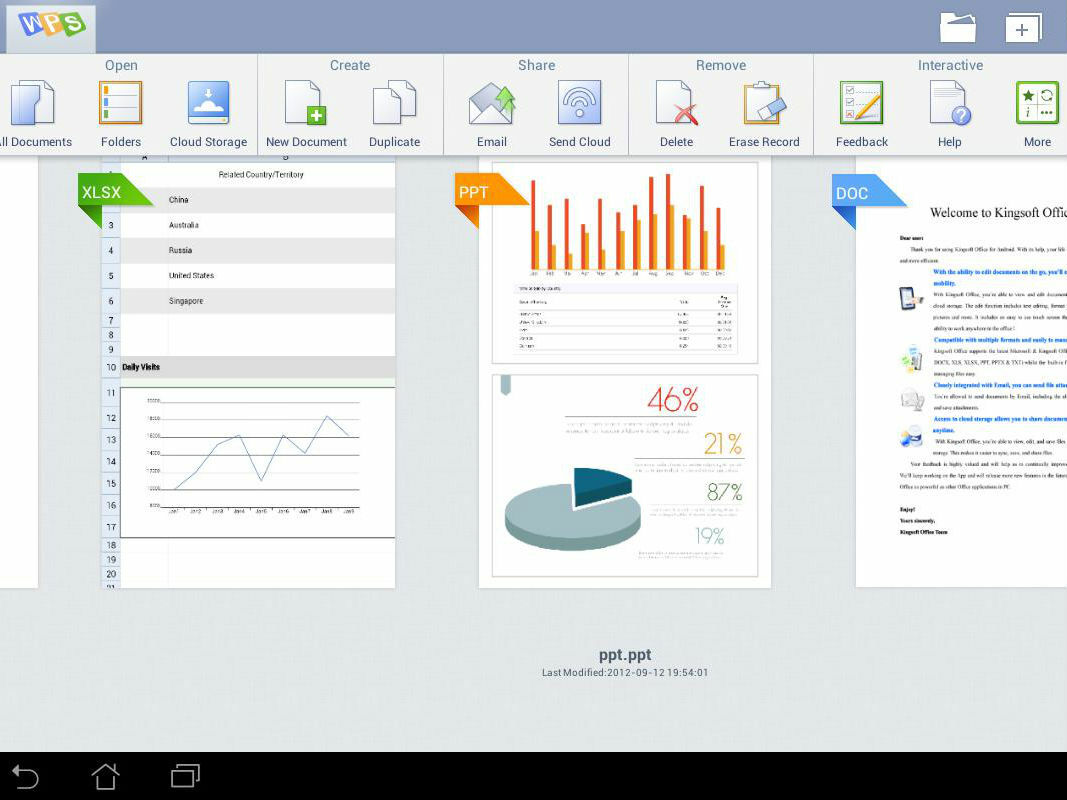Click the 'Daily Visits' row in spreadsheet

[x=248, y=367]
